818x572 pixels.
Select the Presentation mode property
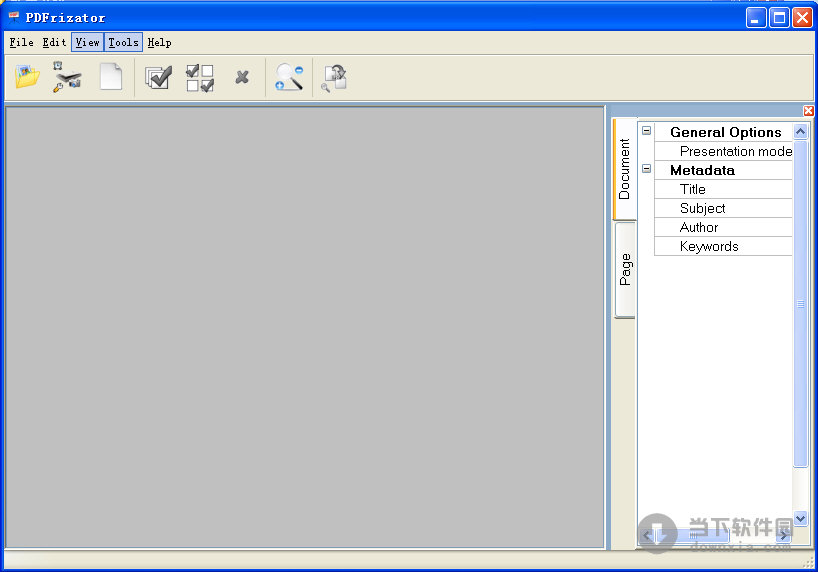click(724, 151)
